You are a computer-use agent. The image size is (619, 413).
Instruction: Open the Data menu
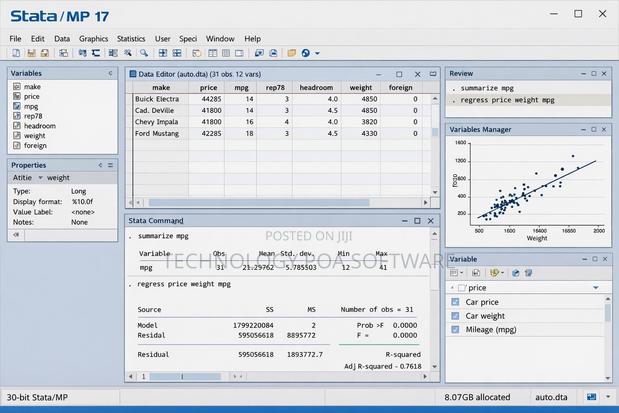(62, 39)
